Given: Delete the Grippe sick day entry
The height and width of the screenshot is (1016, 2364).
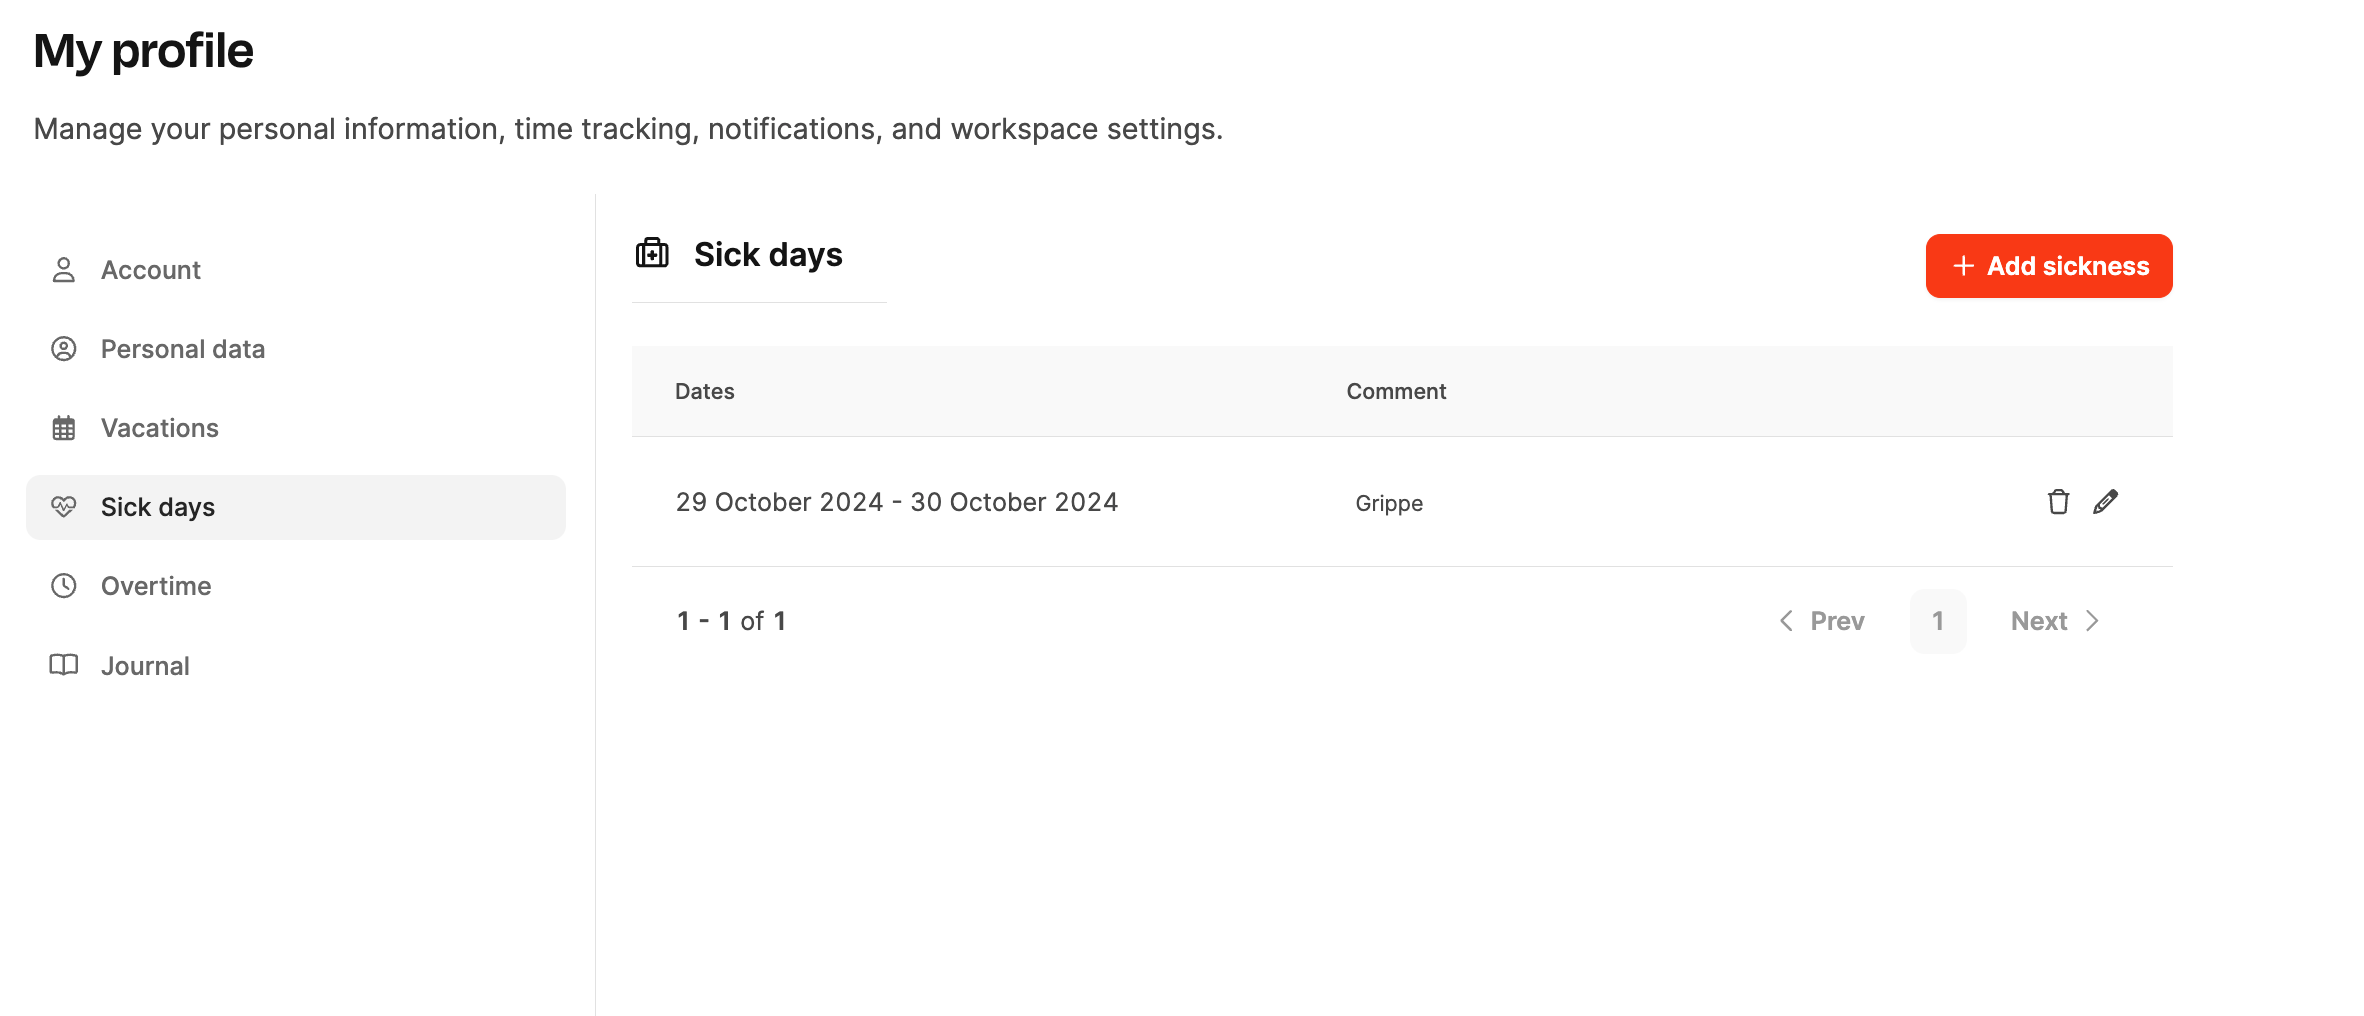Looking at the screenshot, I should click(x=2058, y=502).
